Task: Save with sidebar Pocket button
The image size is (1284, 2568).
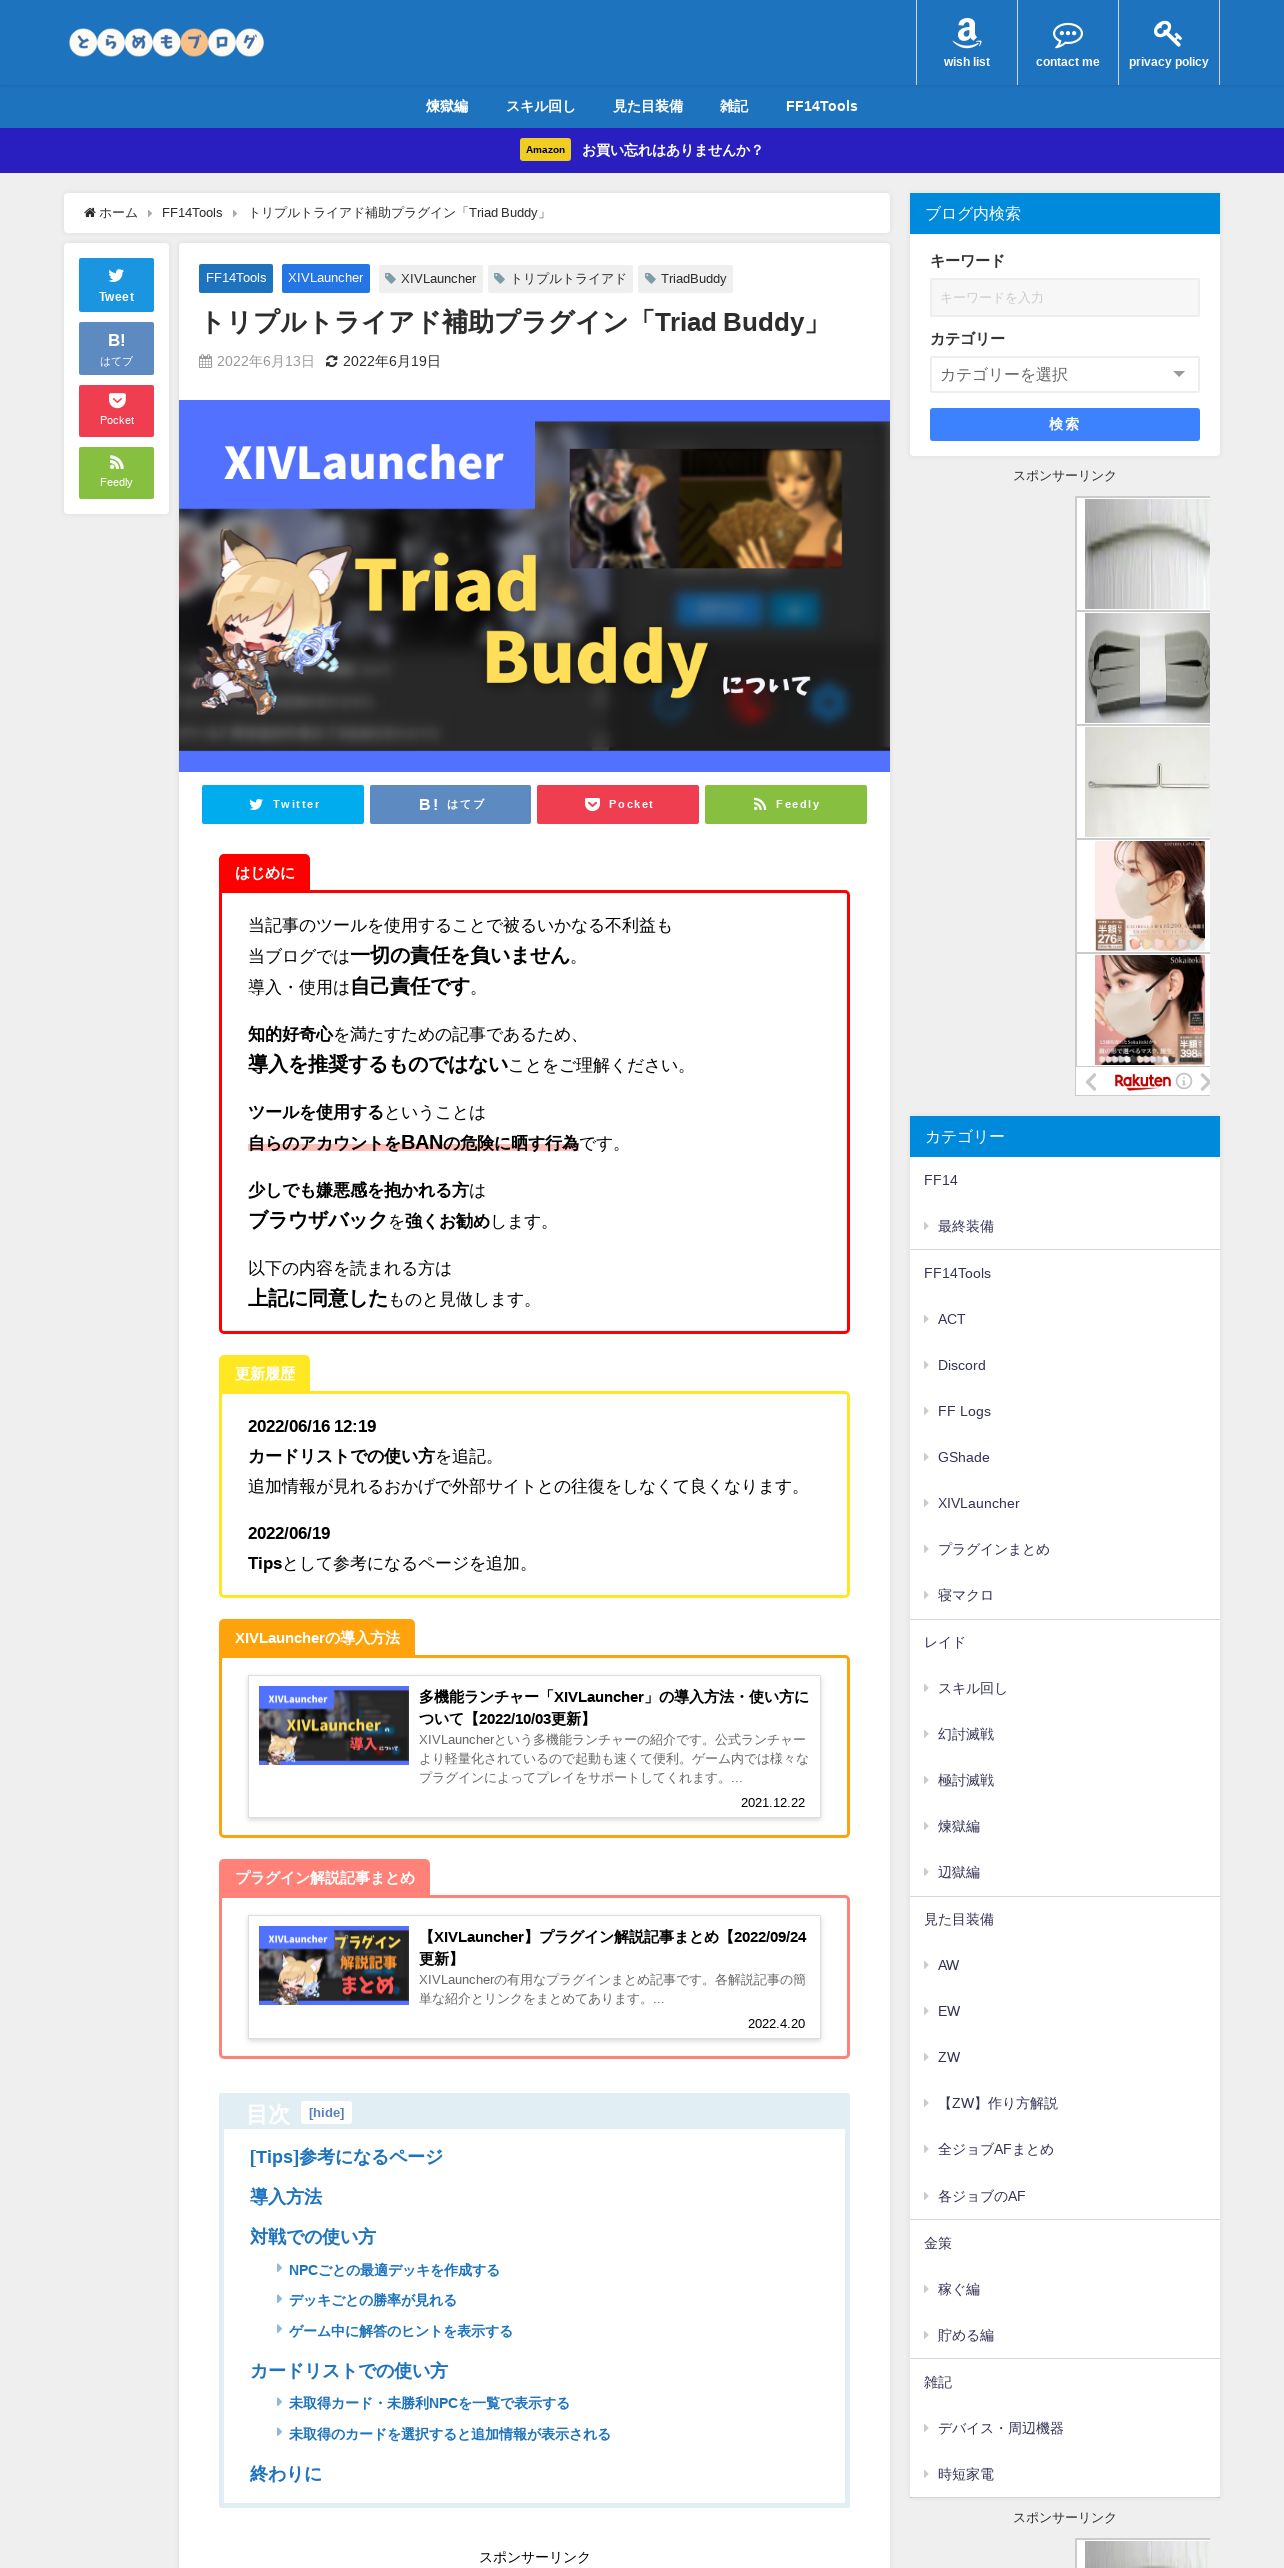Action: tap(116, 410)
